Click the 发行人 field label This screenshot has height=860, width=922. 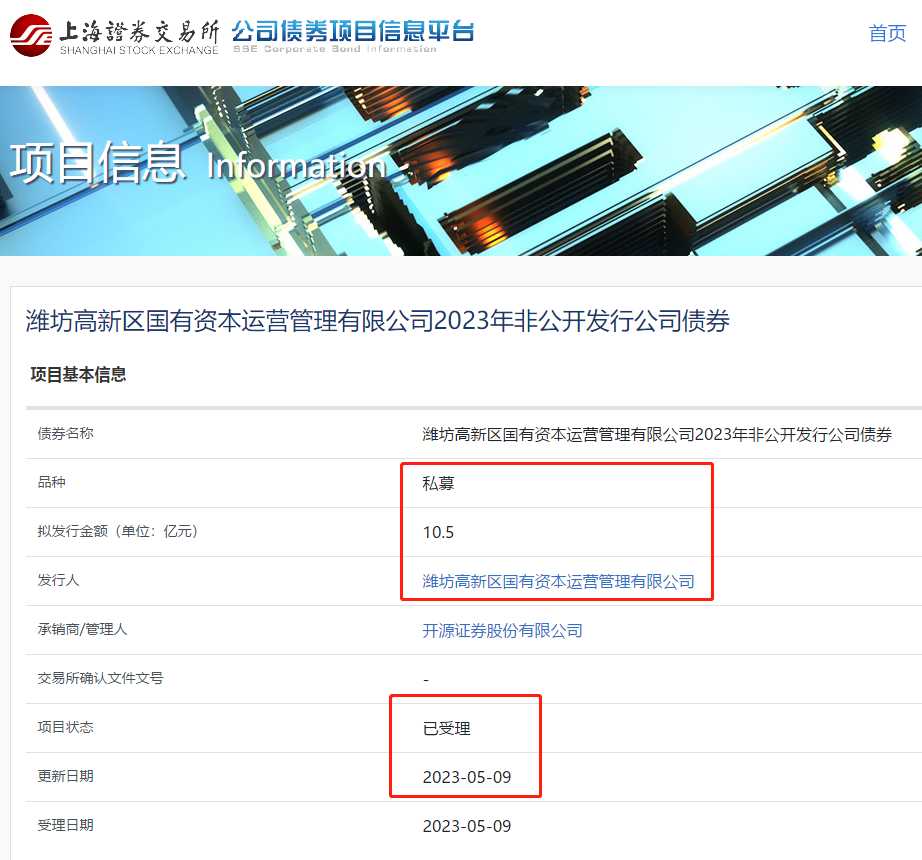58,580
